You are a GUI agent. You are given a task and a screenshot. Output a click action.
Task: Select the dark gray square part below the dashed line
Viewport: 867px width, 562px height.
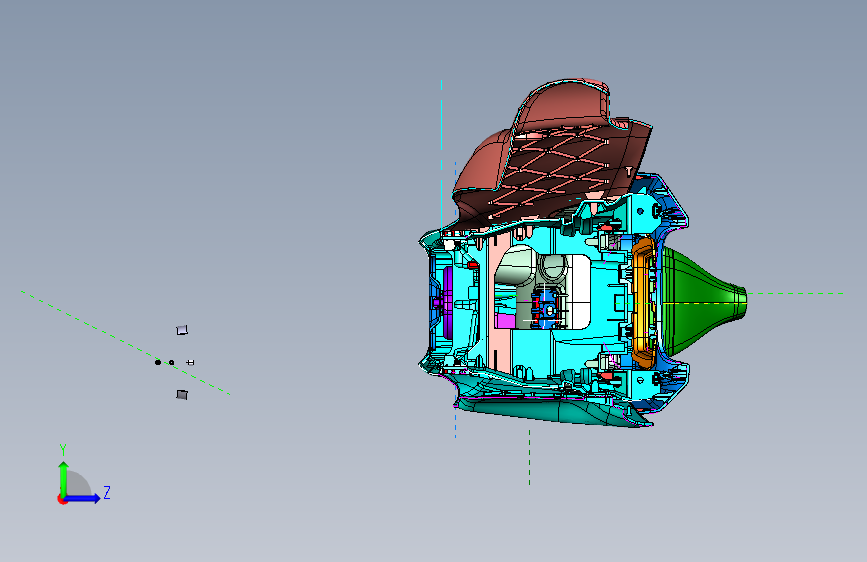(182, 394)
